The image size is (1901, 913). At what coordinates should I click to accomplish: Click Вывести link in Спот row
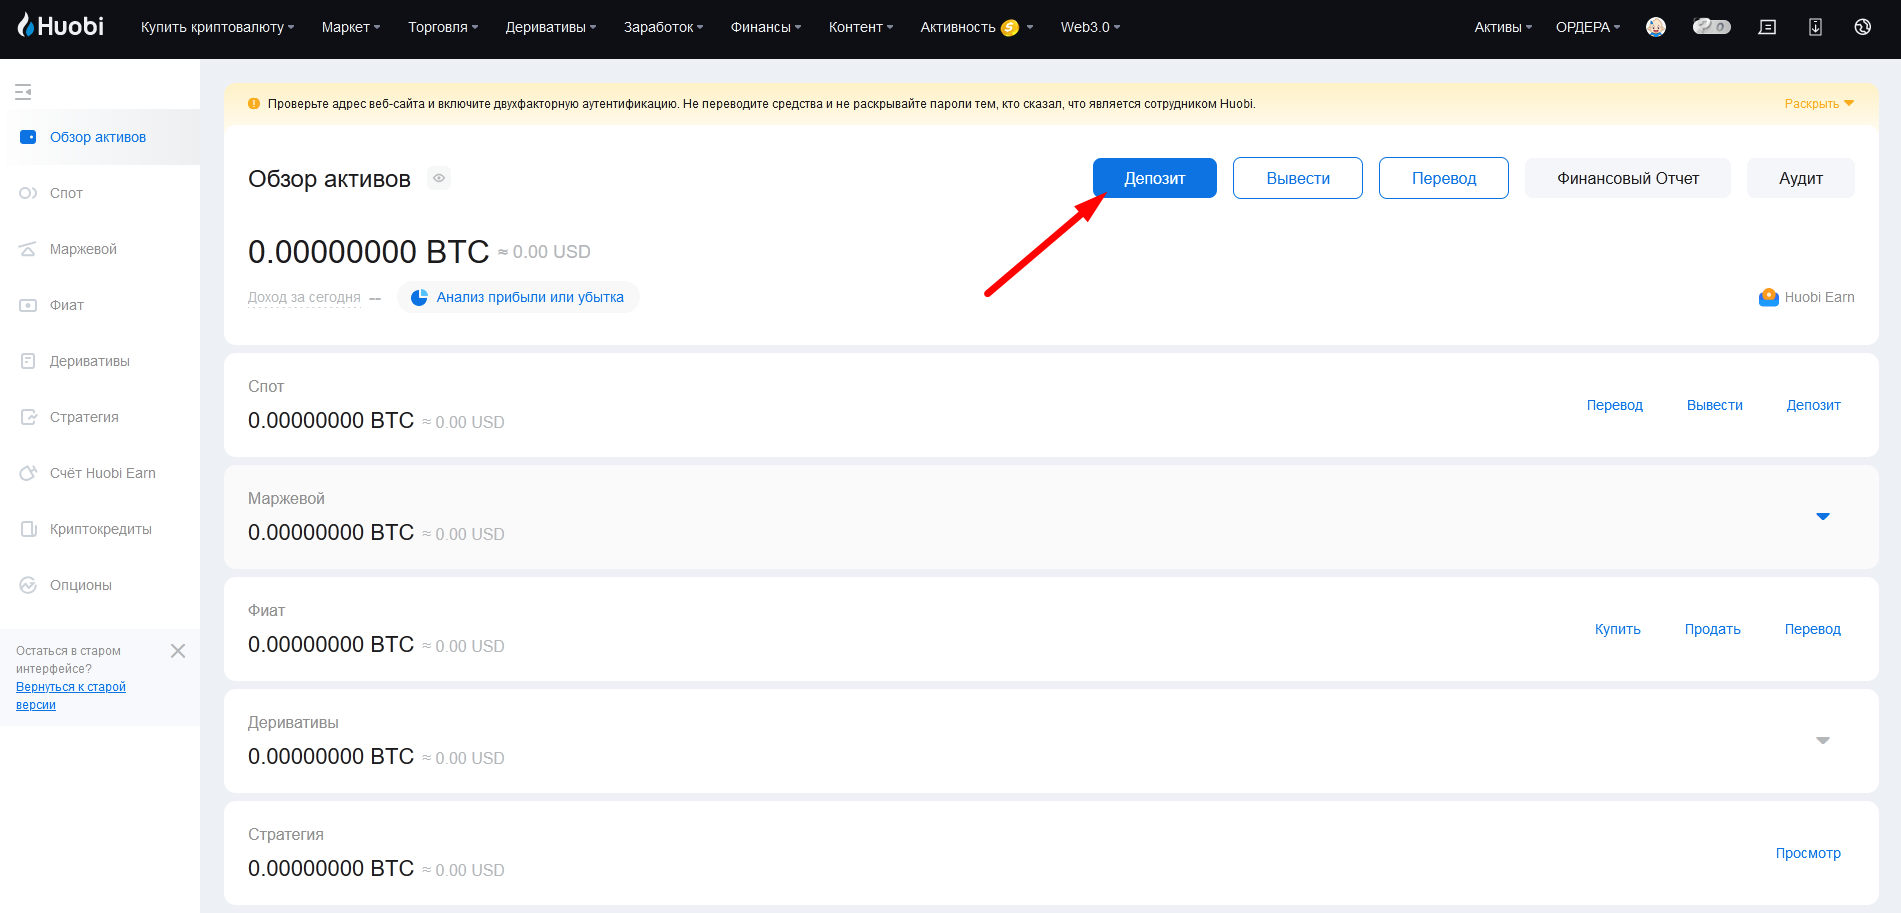(1714, 405)
